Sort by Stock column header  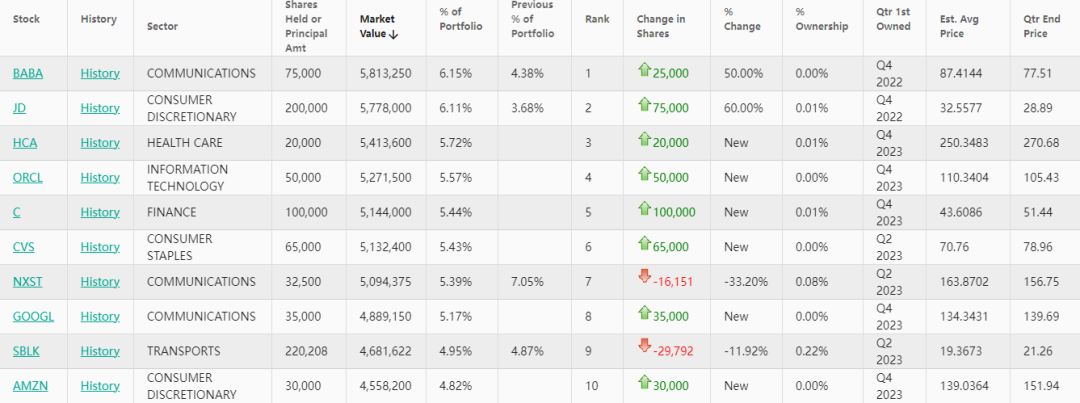coord(26,19)
